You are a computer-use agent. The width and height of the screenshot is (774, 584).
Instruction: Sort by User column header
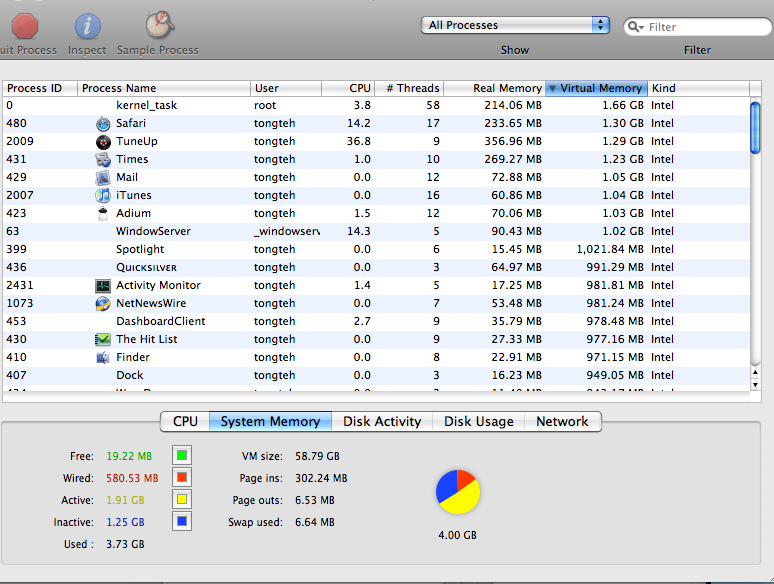coord(286,88)
